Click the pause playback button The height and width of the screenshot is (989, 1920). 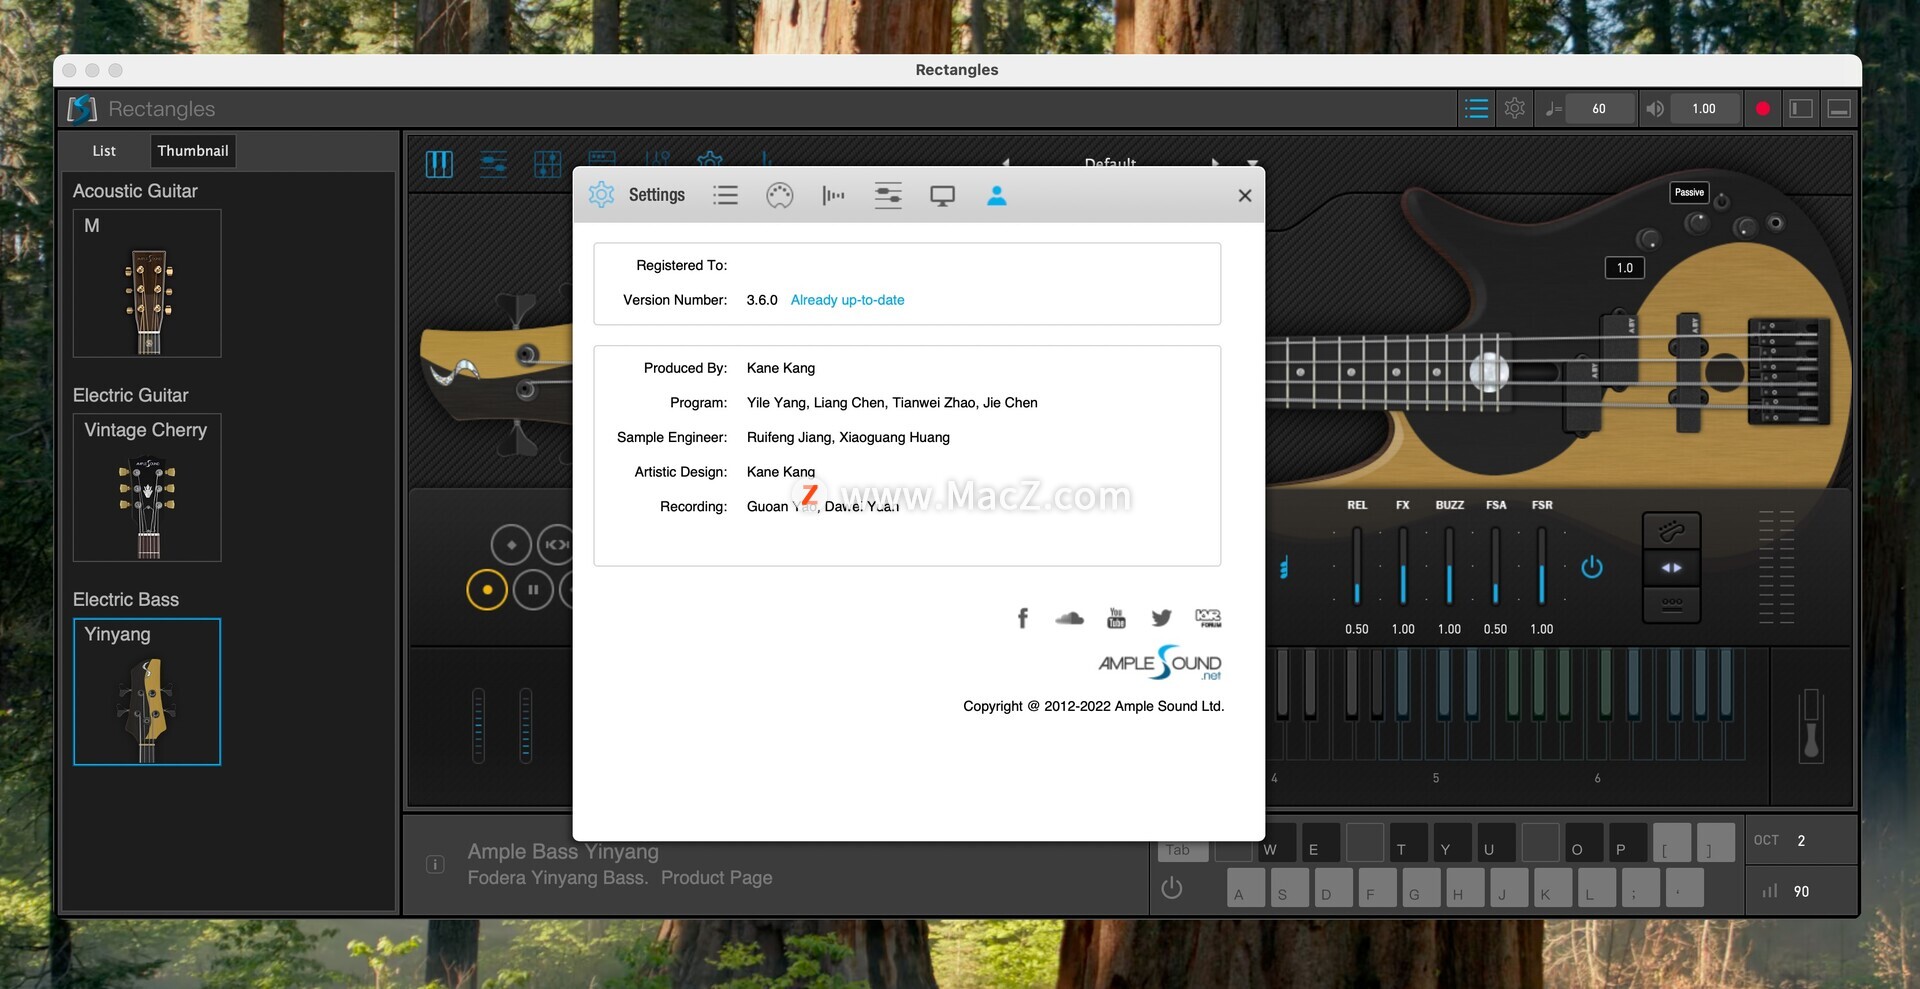click(x=533, y=590)
